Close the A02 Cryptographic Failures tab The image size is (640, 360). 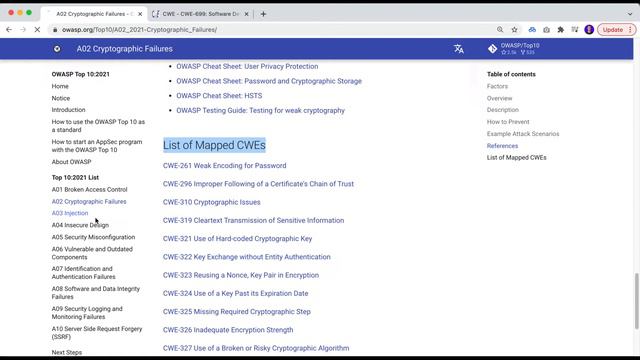click(140, 14)
